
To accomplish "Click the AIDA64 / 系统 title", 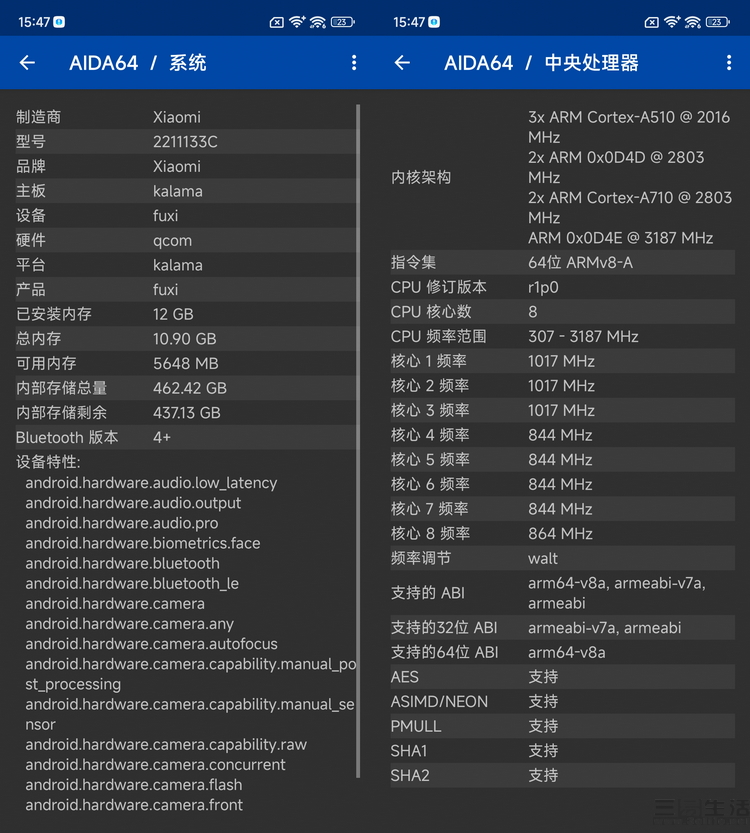I will click(138, 63).
